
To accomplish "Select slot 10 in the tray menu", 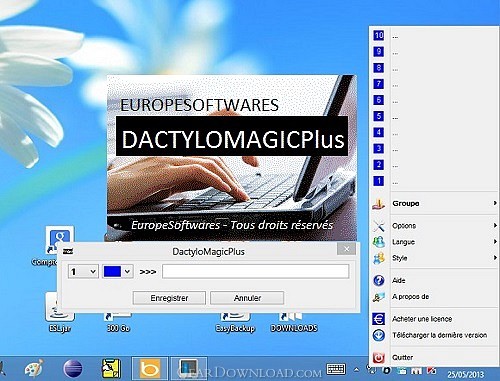I will 433,35.
